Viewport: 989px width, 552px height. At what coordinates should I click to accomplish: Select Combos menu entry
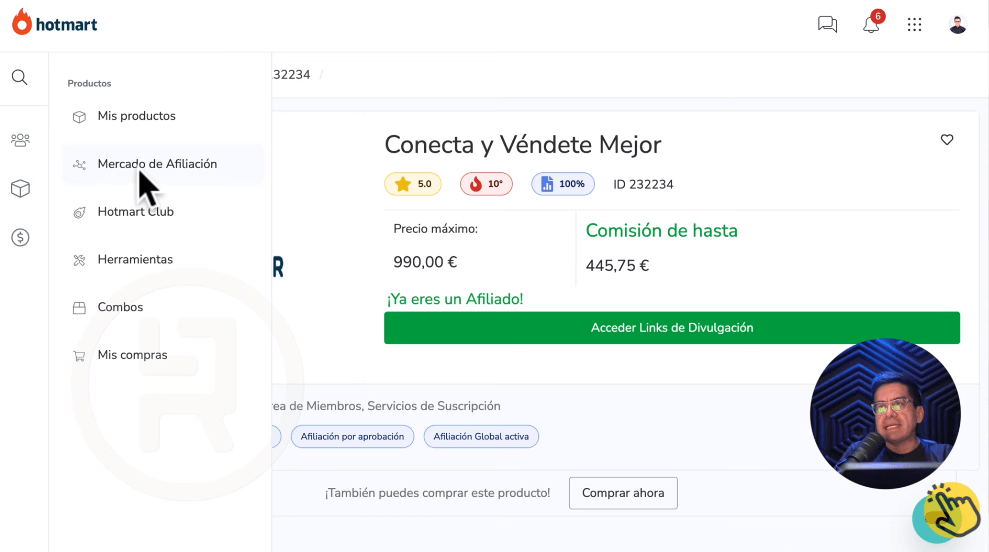(163, 307)
